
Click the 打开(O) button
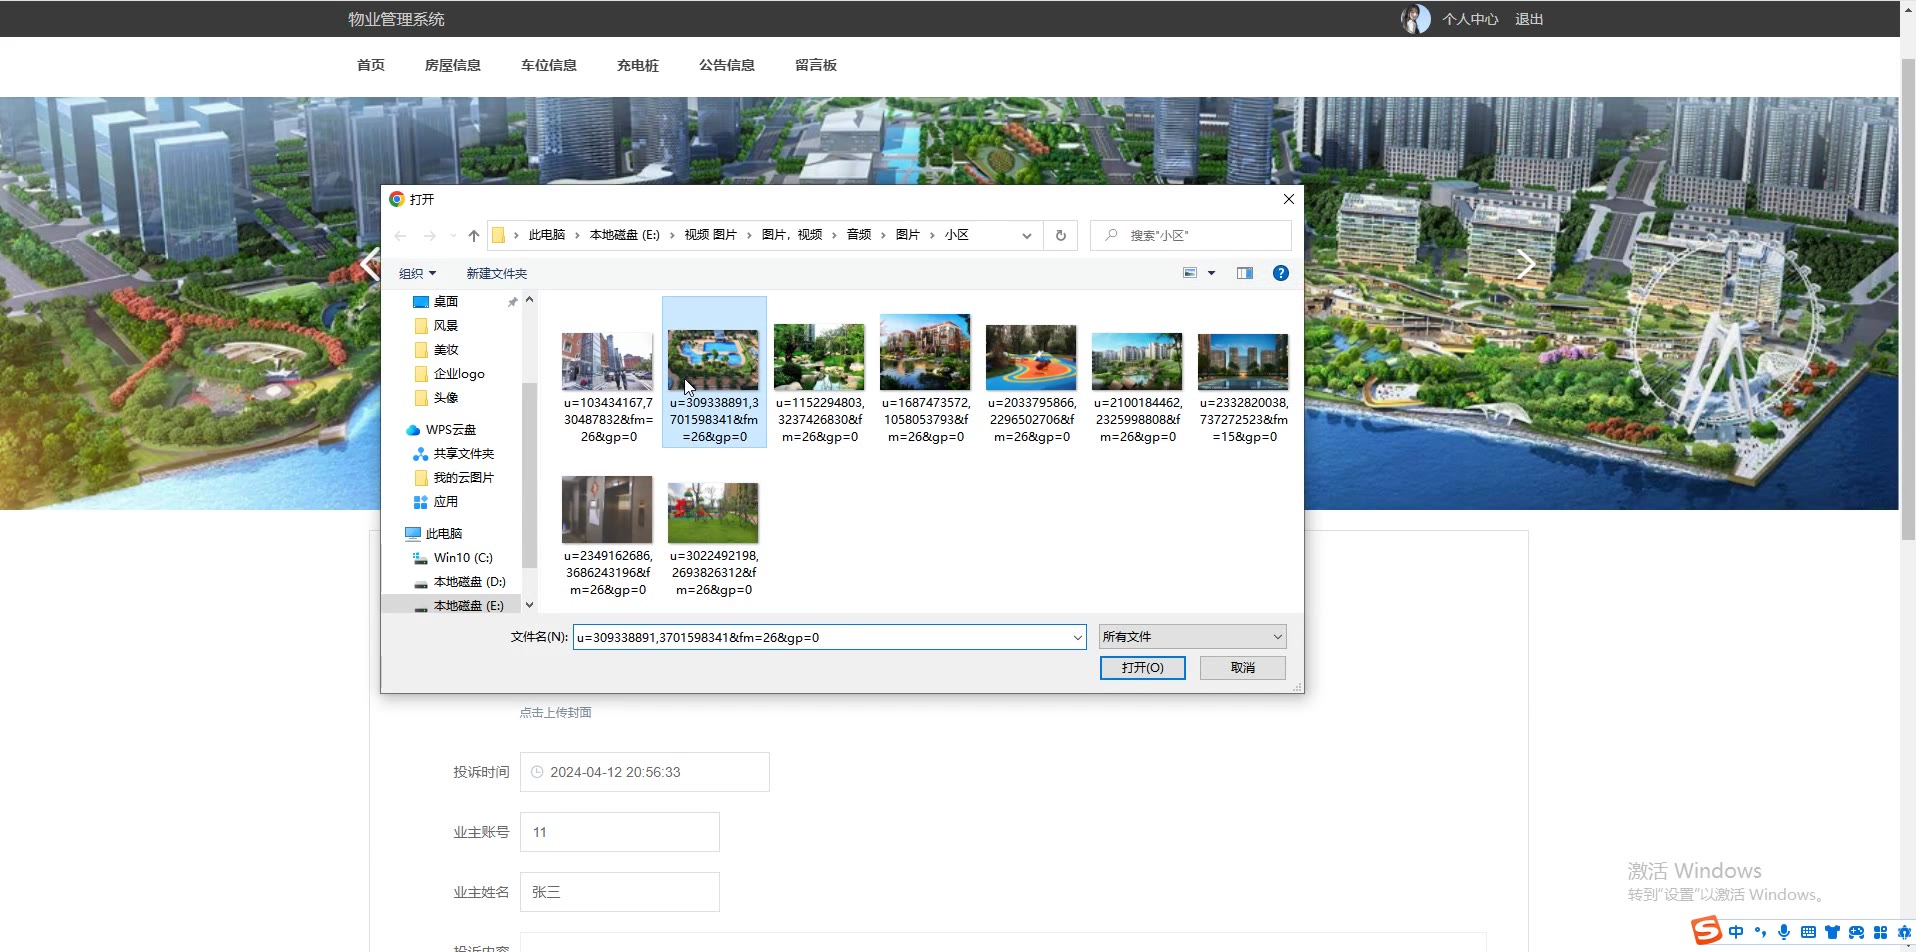point(1142,668)
